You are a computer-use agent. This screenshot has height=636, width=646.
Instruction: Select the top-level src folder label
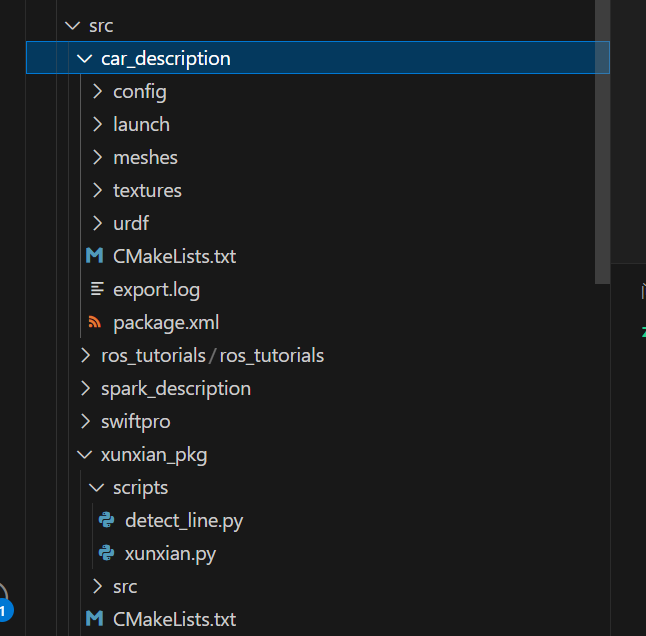101,26
